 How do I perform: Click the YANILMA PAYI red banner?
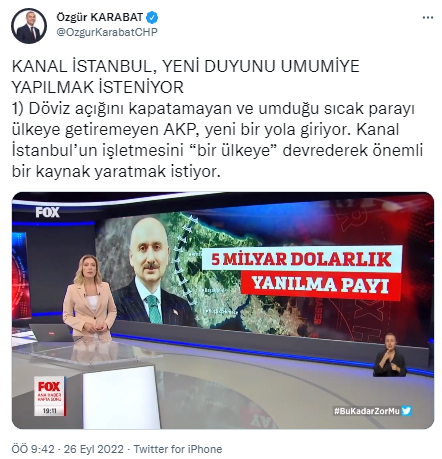(x=320, y=285)
